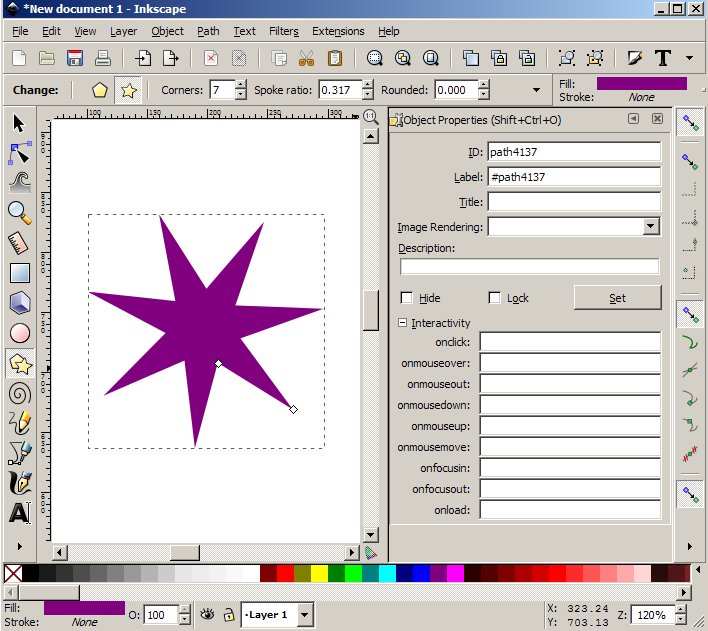
Task: Open the Extensions menu
Action: coord(338,31)
